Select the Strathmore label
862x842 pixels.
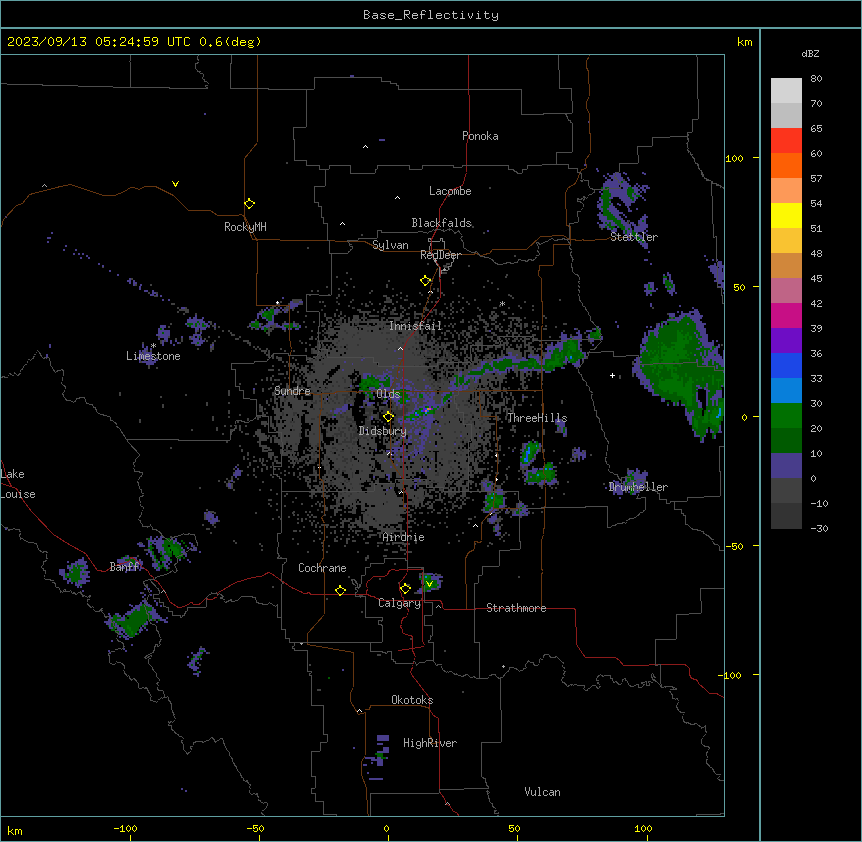point(516,608)
